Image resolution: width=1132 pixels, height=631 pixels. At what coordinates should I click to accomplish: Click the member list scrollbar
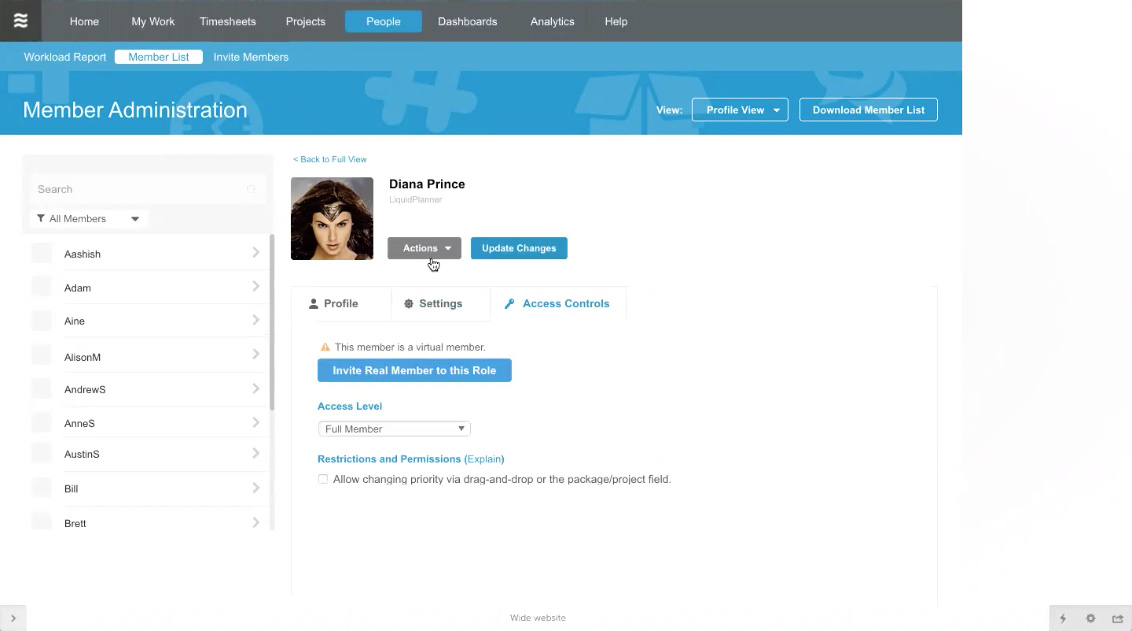[x=272, y=323]
